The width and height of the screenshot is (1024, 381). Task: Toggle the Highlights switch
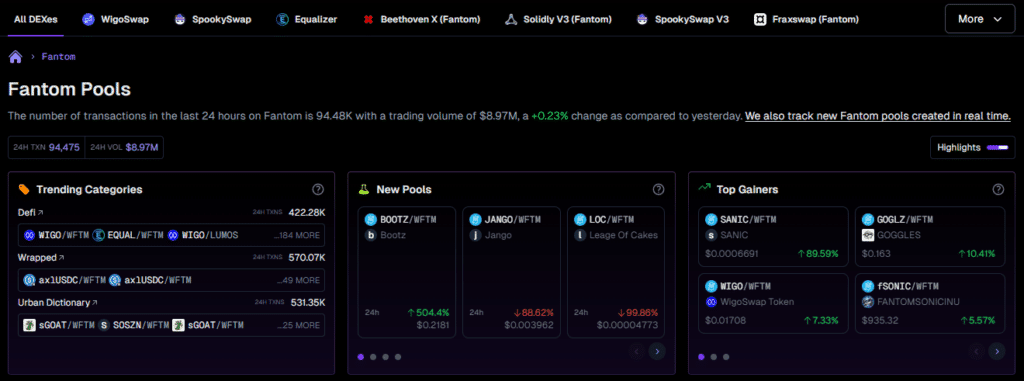[x=999, y=148]
